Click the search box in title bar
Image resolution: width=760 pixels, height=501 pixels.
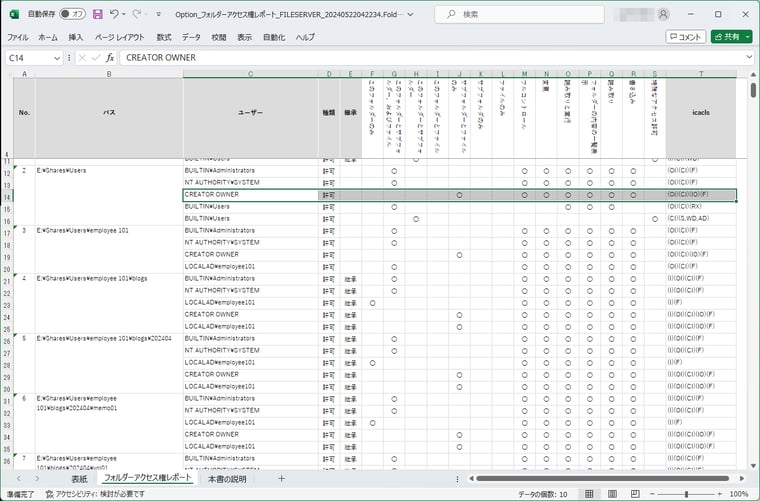click(519, 15)
